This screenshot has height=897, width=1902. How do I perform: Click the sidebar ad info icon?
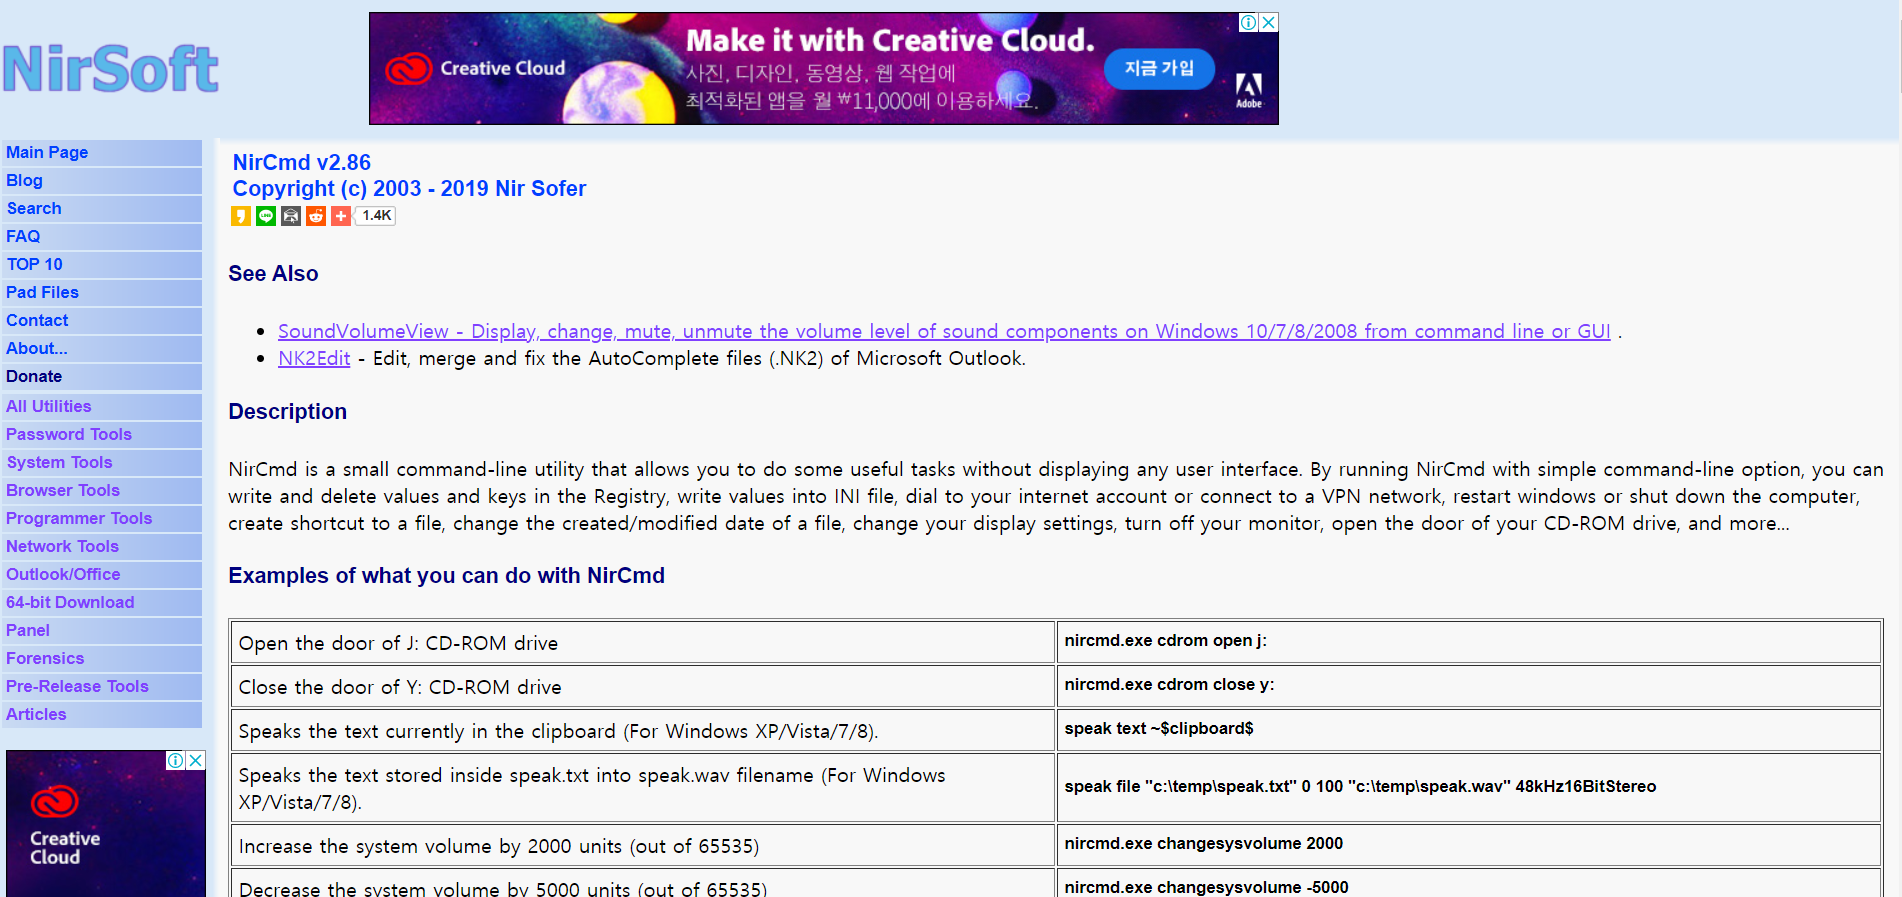[x=176, y=760]
